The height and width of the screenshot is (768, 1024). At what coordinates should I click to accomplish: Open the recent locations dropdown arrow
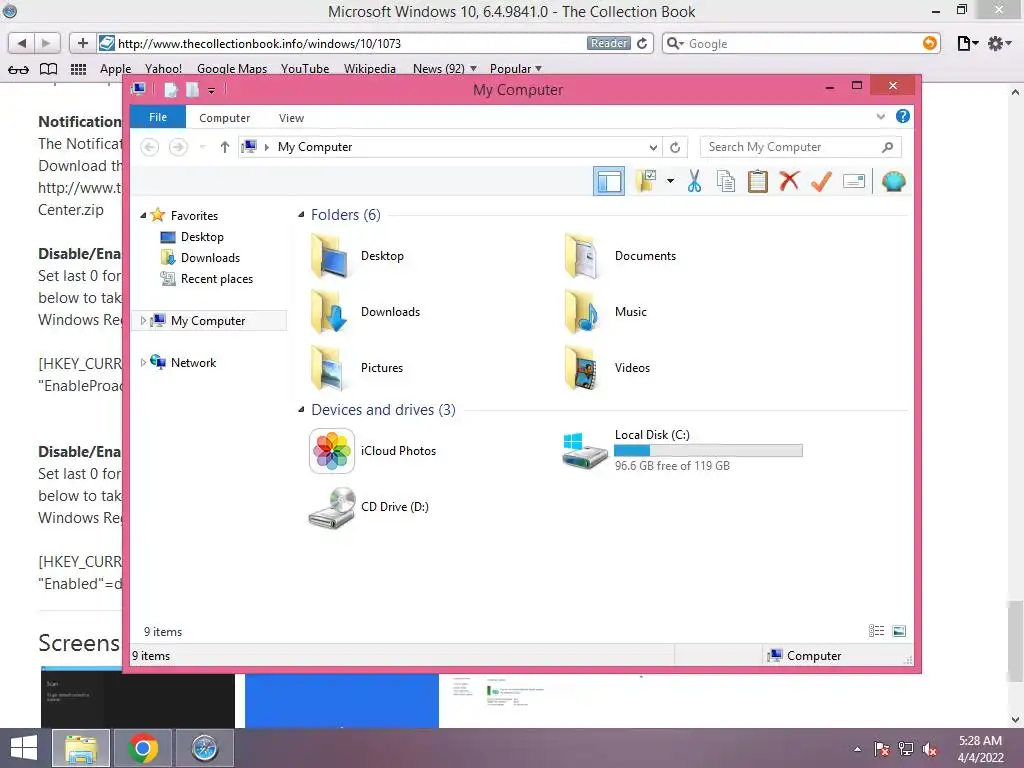pos(202,147)
